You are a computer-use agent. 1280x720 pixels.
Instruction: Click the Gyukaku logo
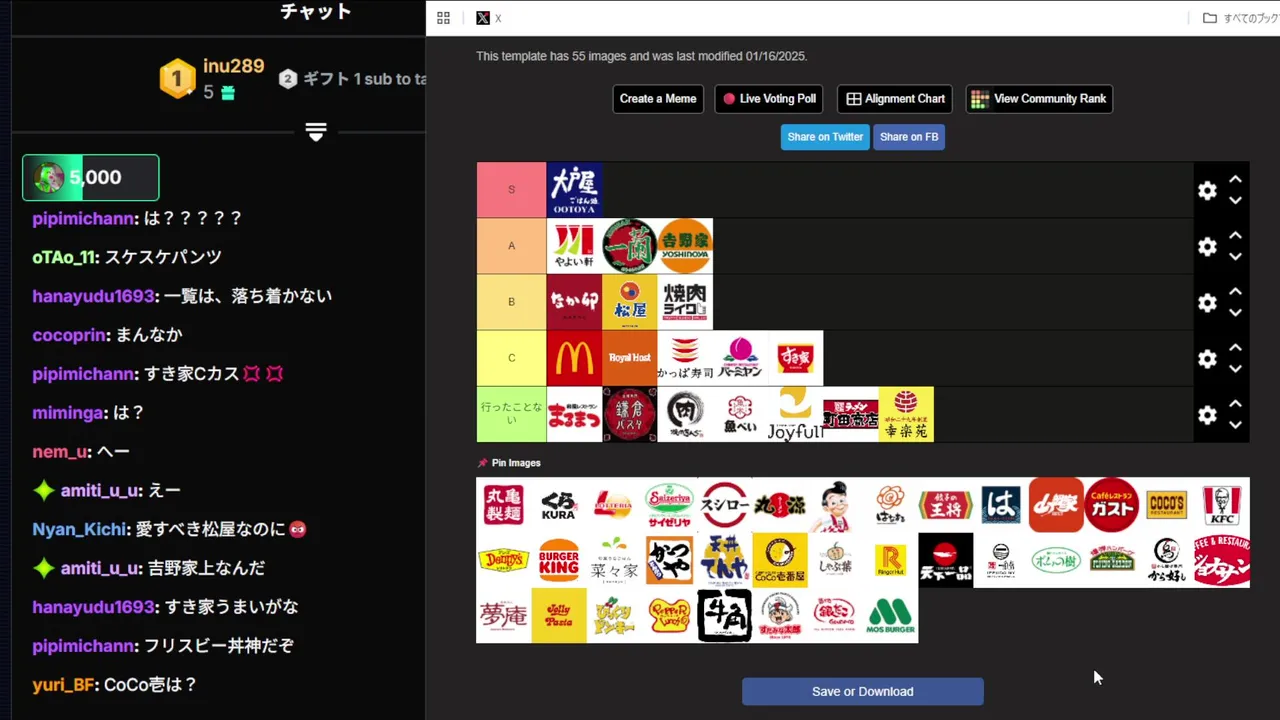[x=724, y=615]
